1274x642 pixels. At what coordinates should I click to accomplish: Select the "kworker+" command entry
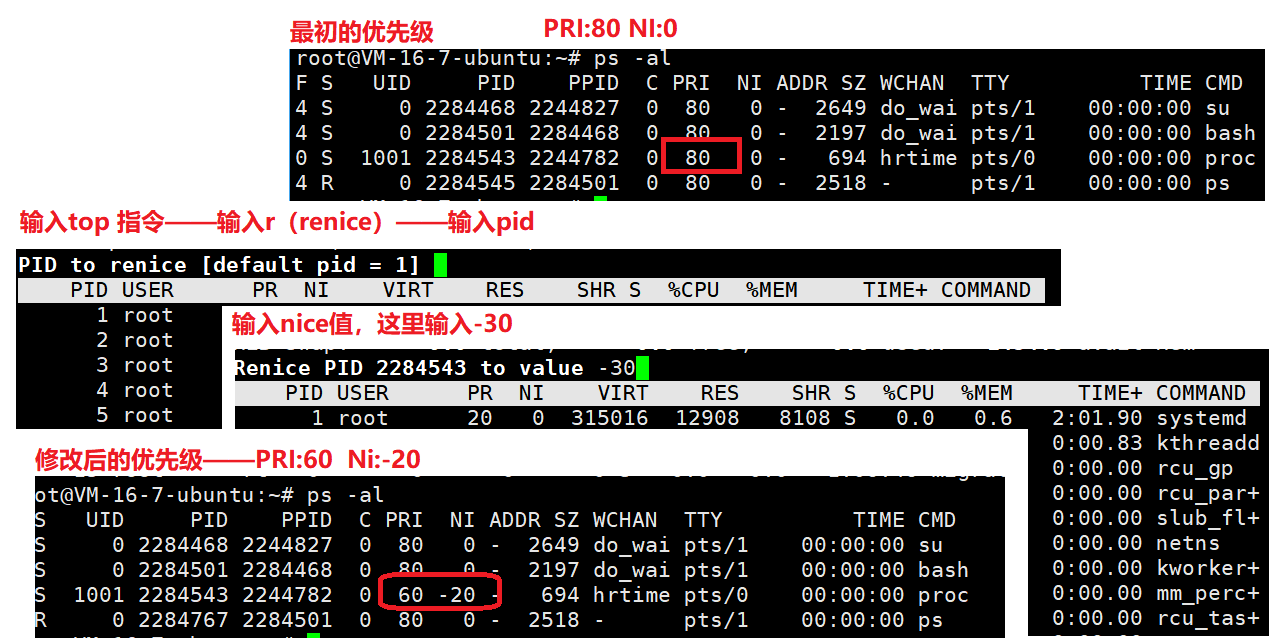(1208, 568)
